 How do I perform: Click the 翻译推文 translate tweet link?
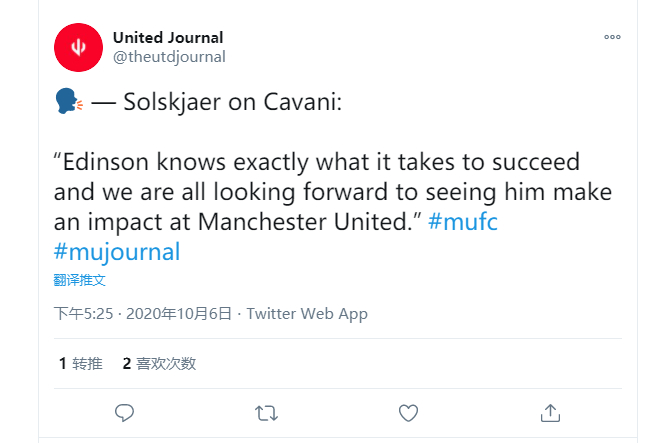pyautogui.click(x=80, y=280)
